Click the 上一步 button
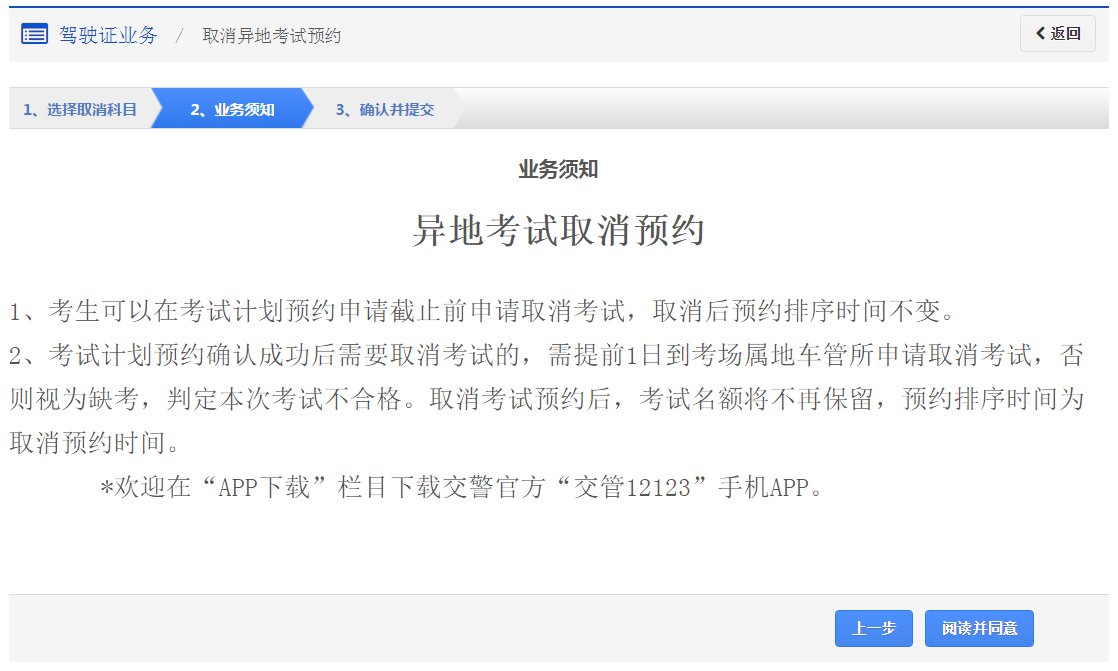Viewport: 1118px width, 671px height. click(x=873, y=628)
